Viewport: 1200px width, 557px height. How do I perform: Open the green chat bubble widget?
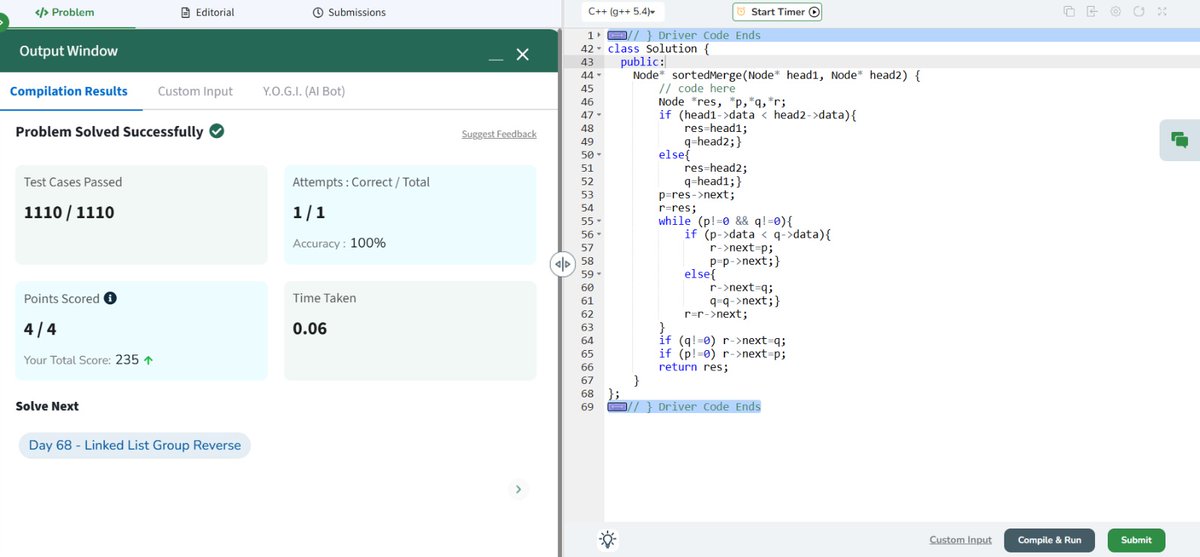pos(1180,140)
